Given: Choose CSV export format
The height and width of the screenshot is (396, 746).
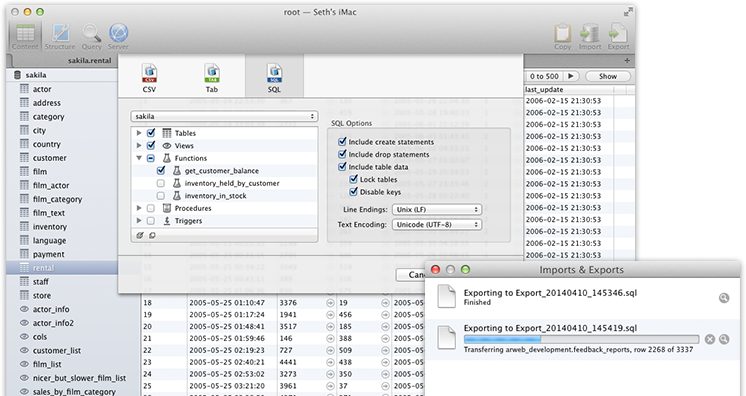Looking at the screenshot, I should (149, 78).
